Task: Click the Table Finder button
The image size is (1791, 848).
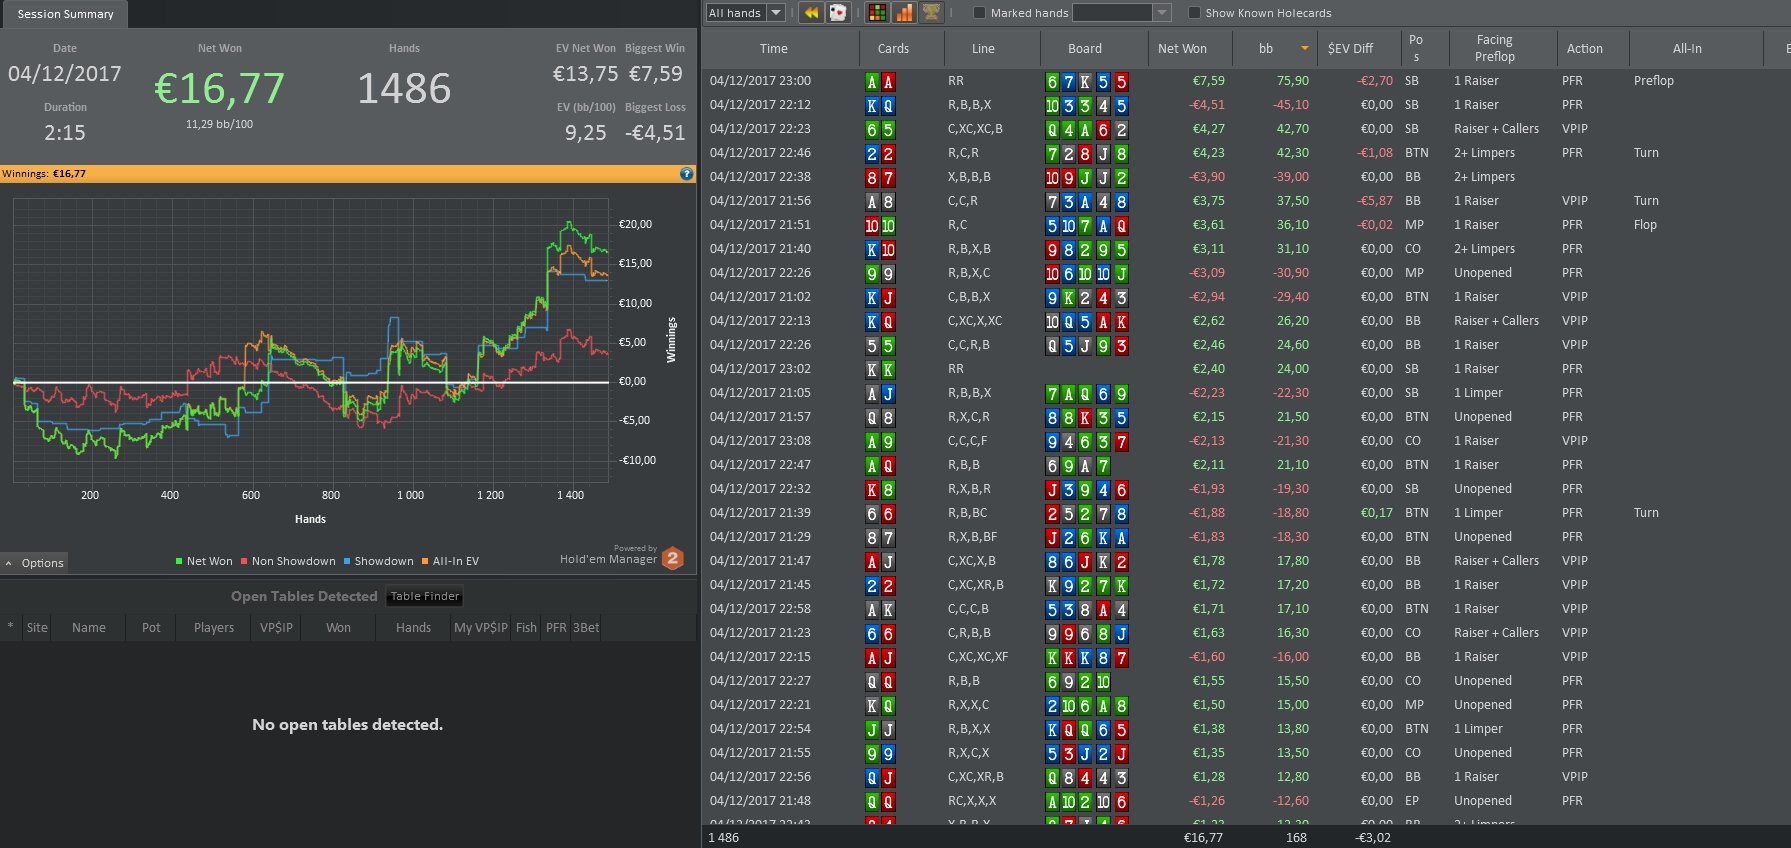Action: 425,596
